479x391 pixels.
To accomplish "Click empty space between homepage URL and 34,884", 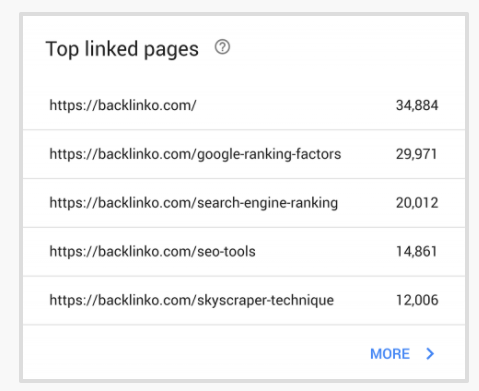I will (x=296, y=105).
